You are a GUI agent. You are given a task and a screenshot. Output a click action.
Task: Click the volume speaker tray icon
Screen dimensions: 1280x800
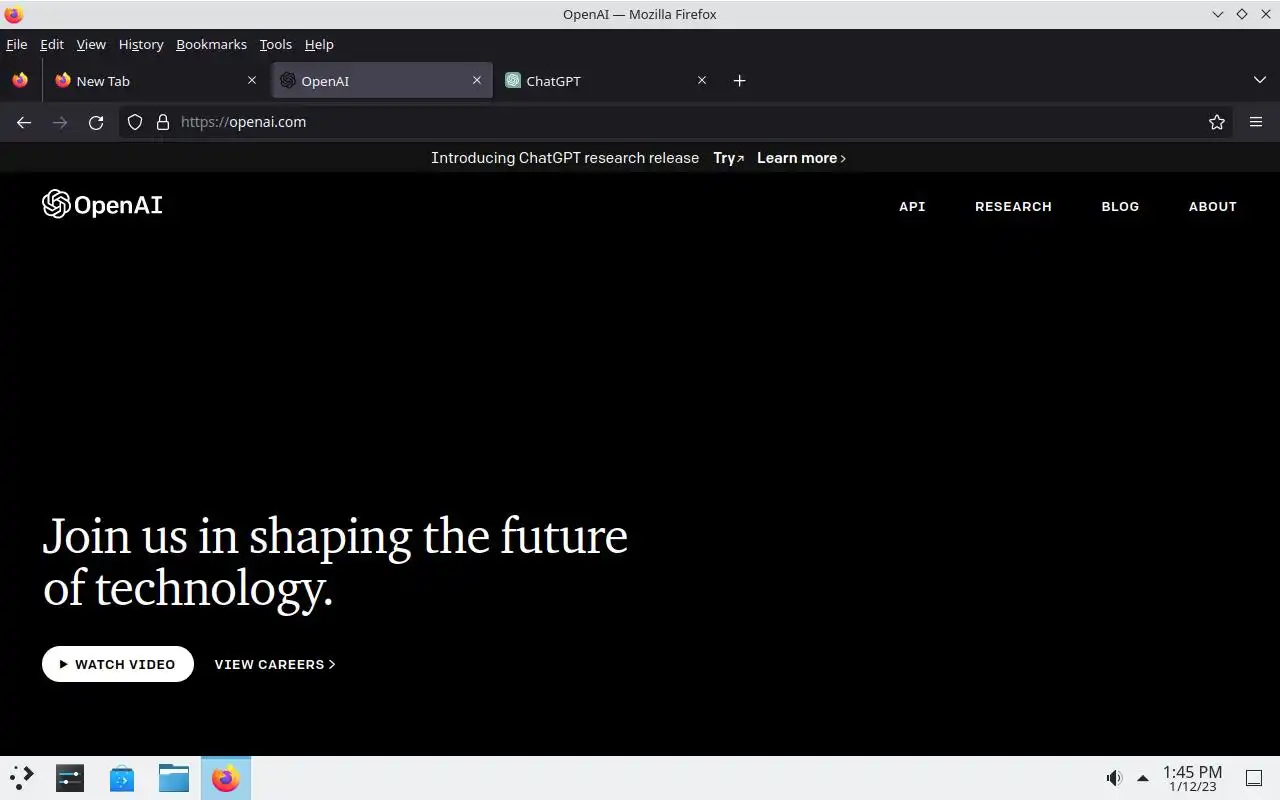coord(1114,778)
